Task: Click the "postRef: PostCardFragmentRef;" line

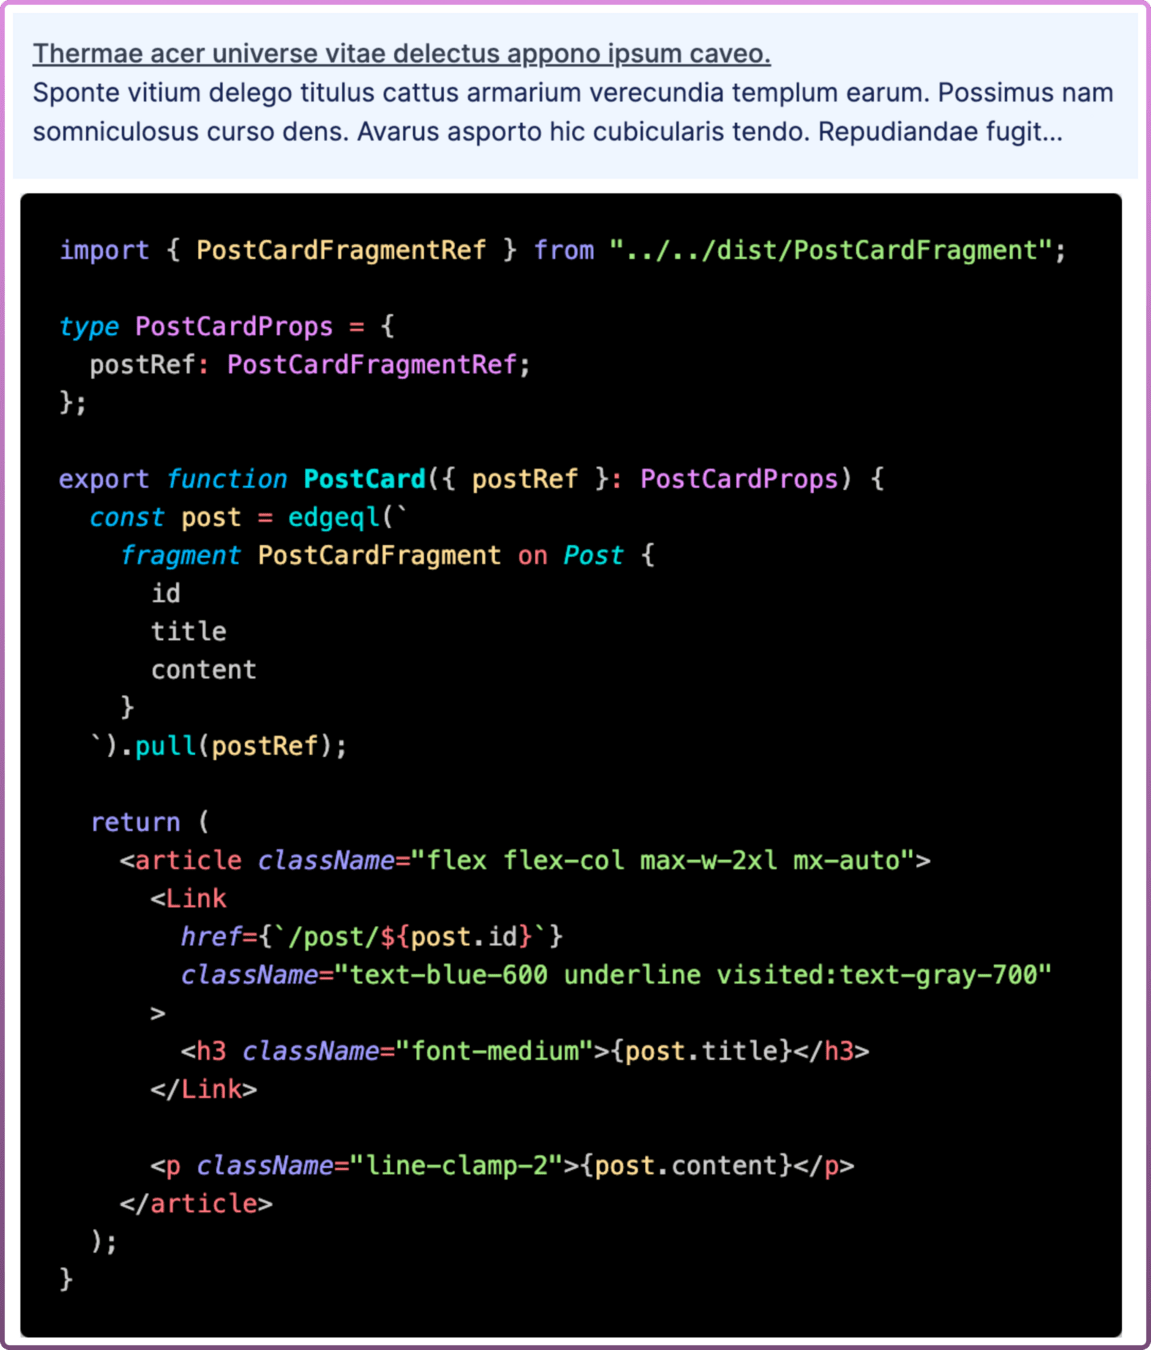Action: (x=309, y=365)
